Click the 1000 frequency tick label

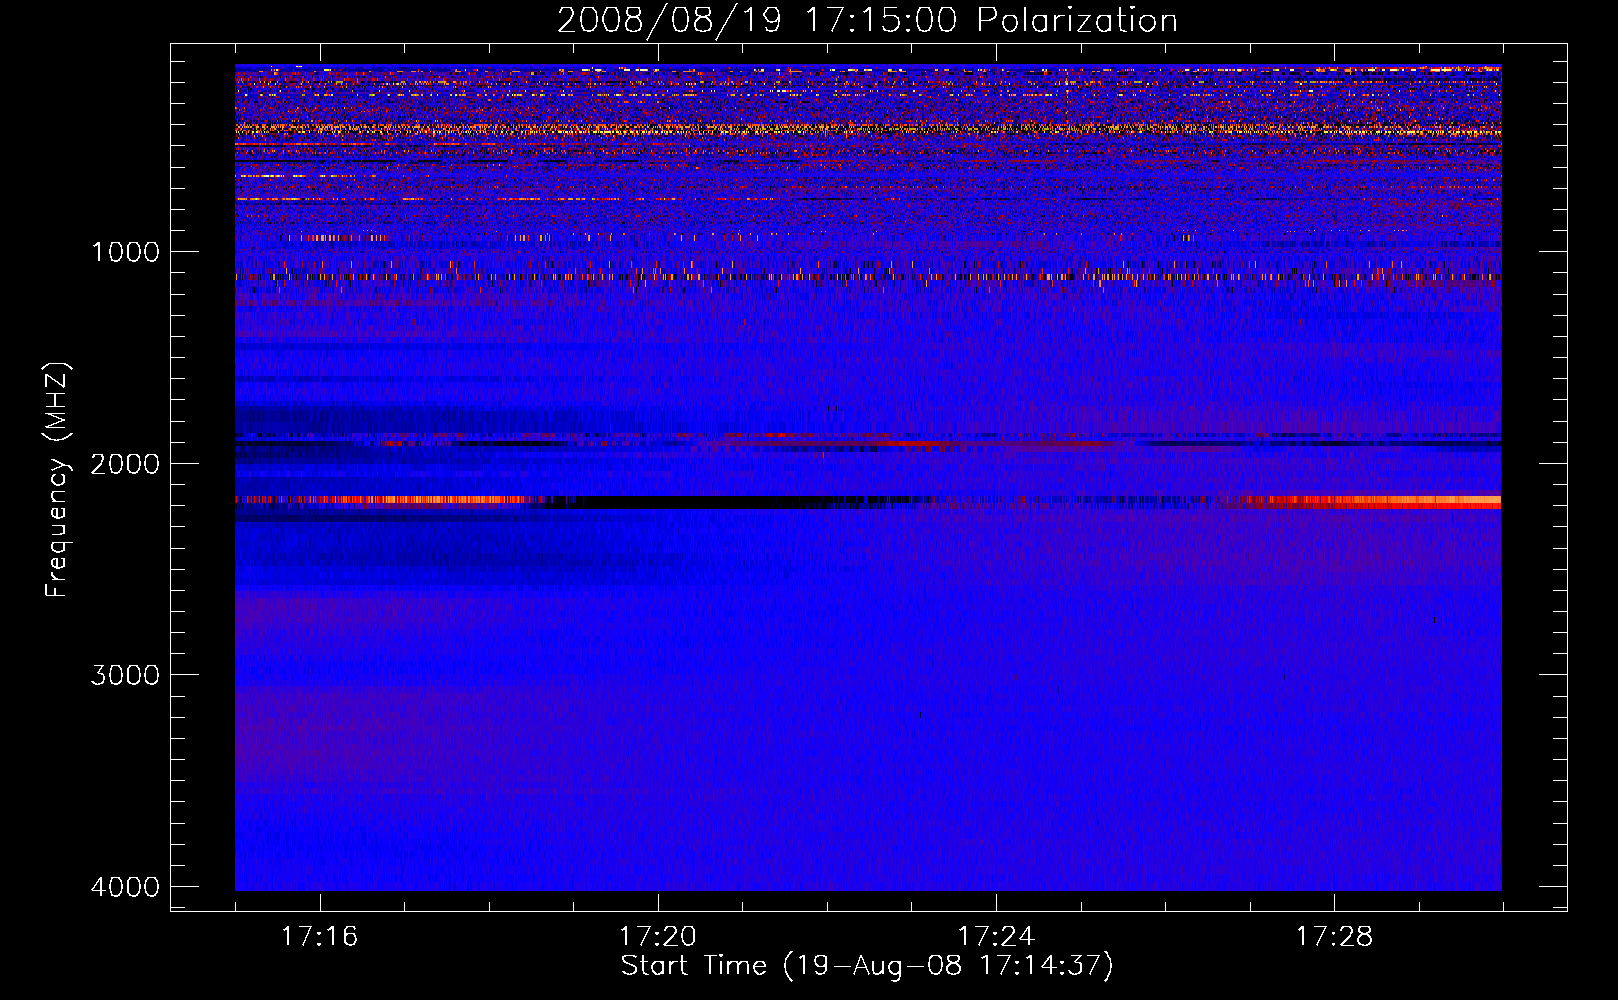coord(125,251)
